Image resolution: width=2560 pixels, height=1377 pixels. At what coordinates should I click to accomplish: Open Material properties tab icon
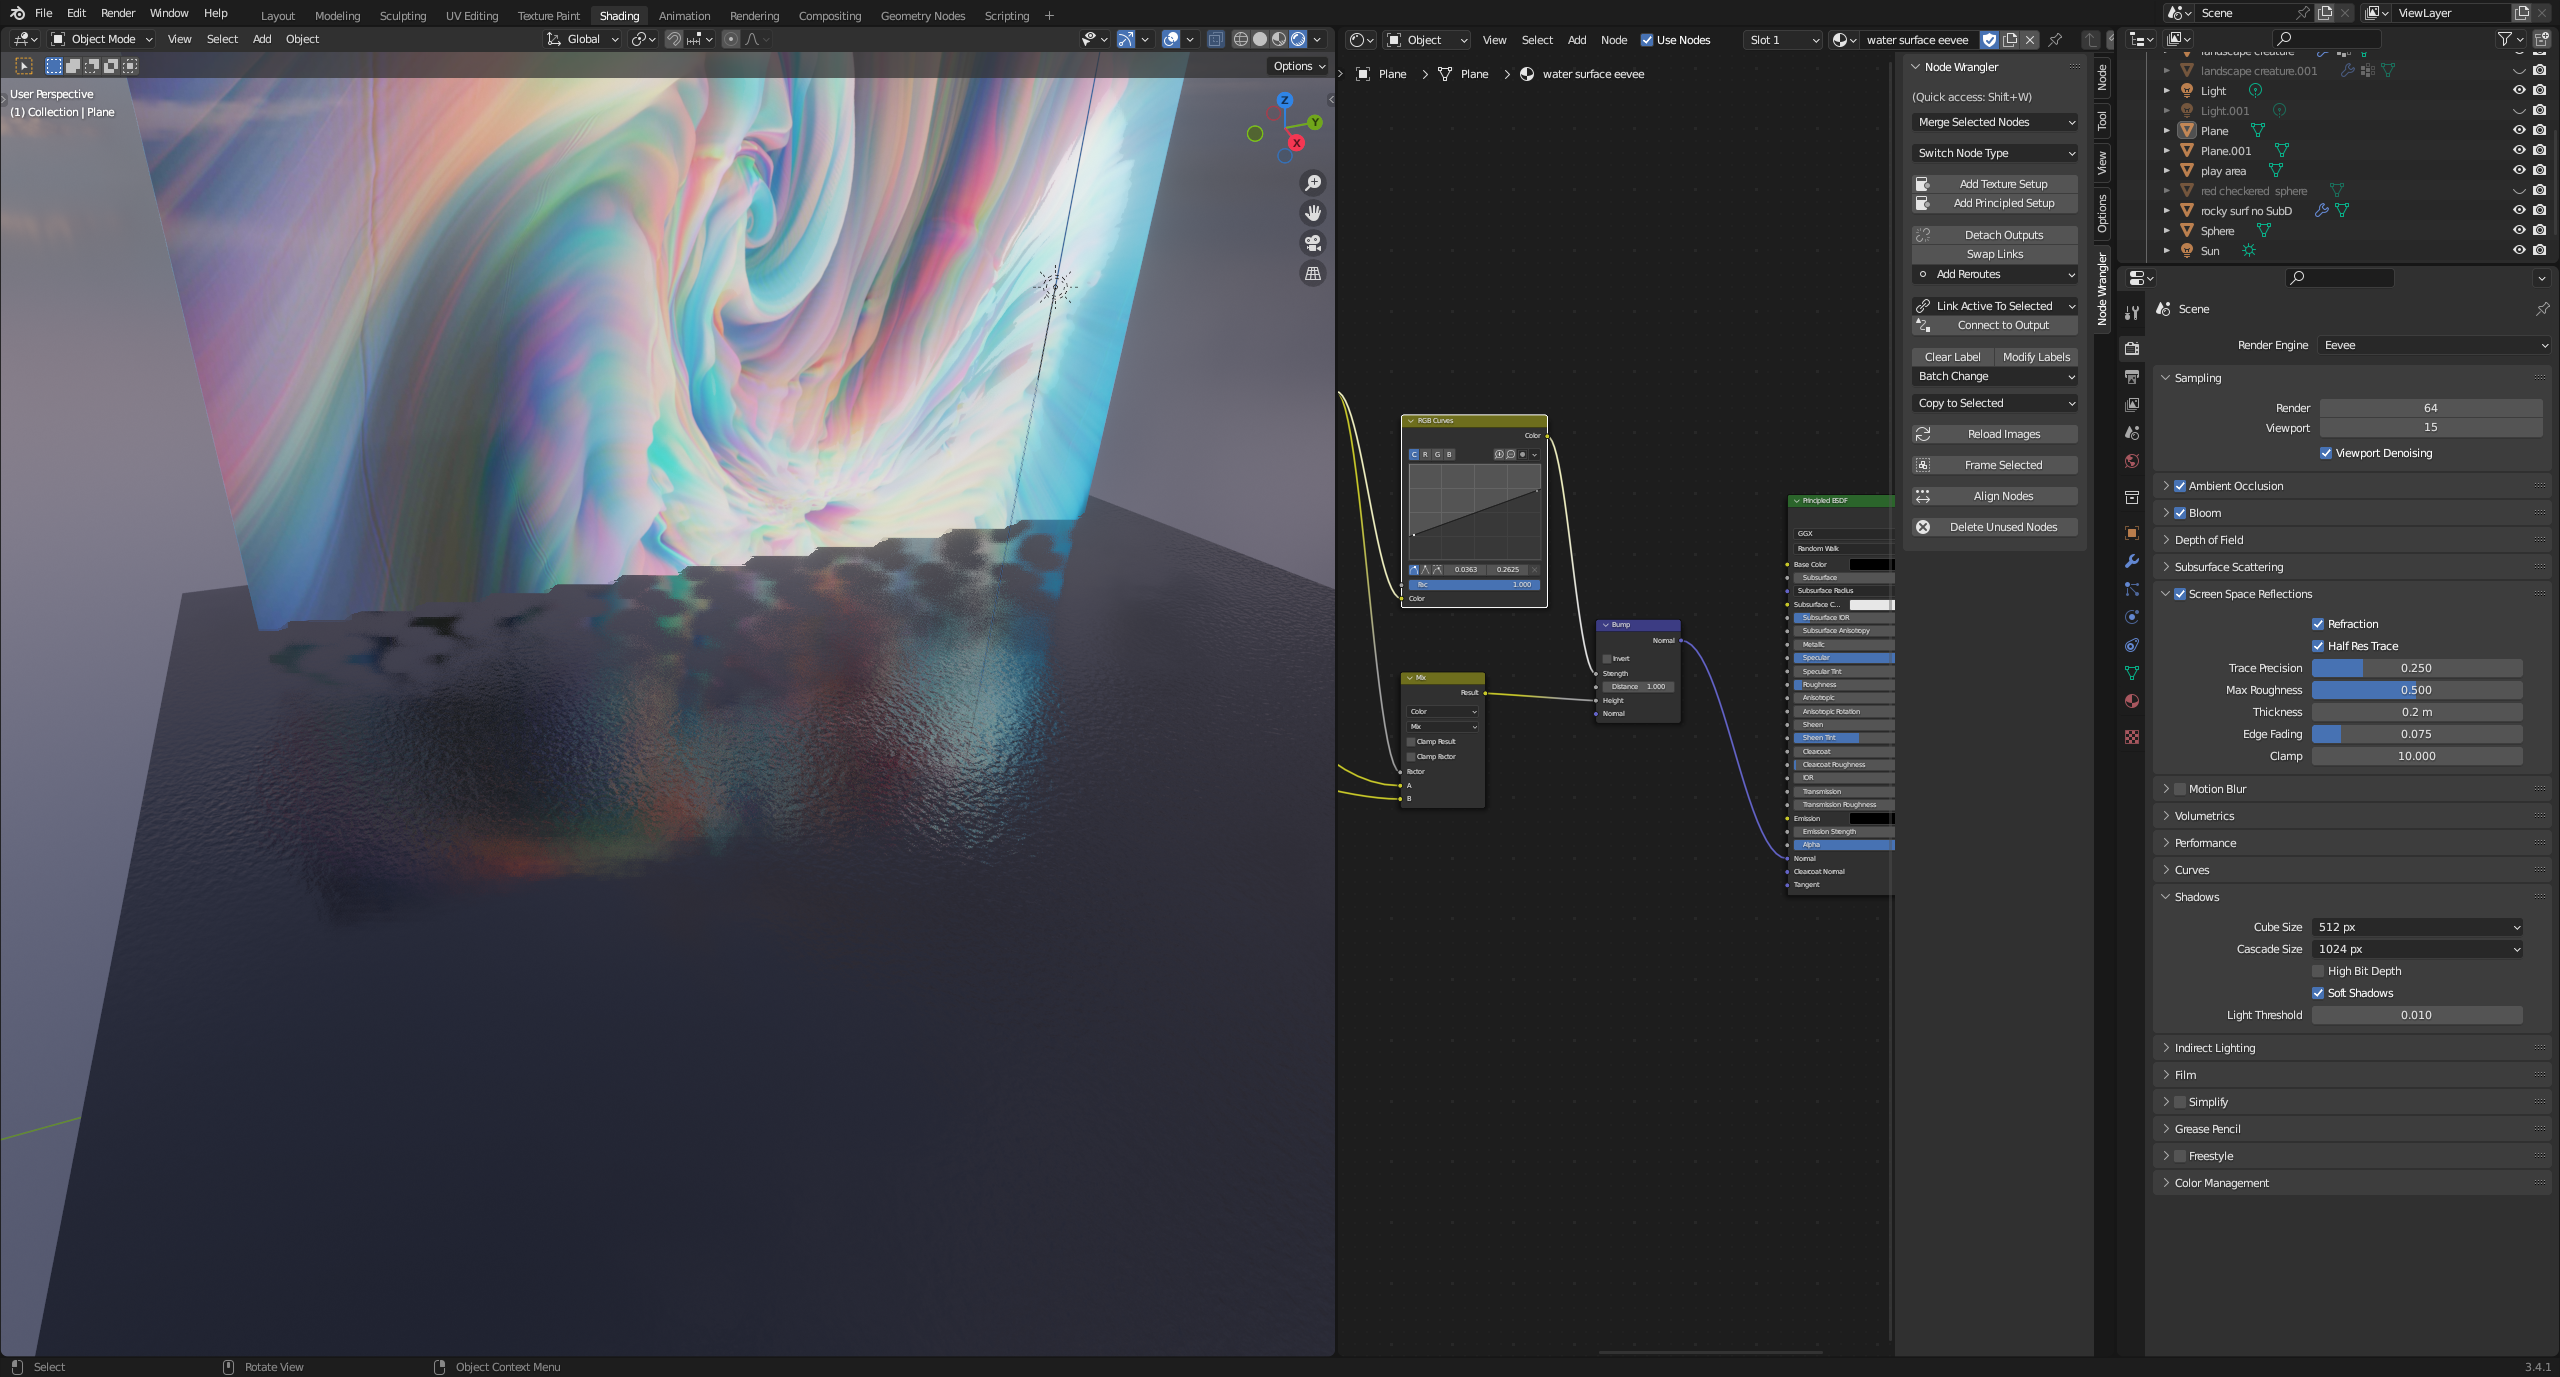pyautogui.click(x=2132, y=701)
